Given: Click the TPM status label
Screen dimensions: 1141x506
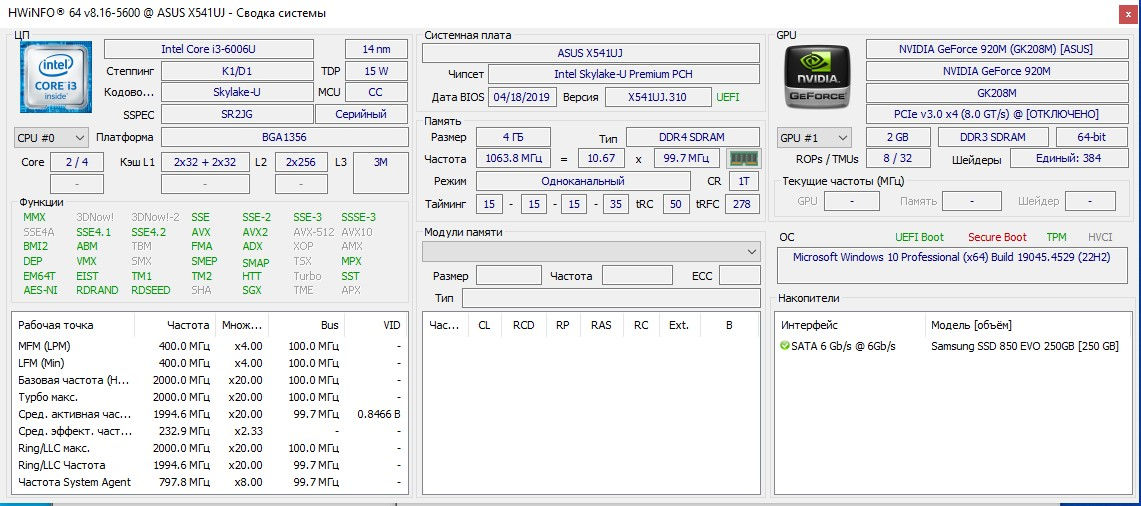Looking at the screenshot, I should (x=1056, y=237).
